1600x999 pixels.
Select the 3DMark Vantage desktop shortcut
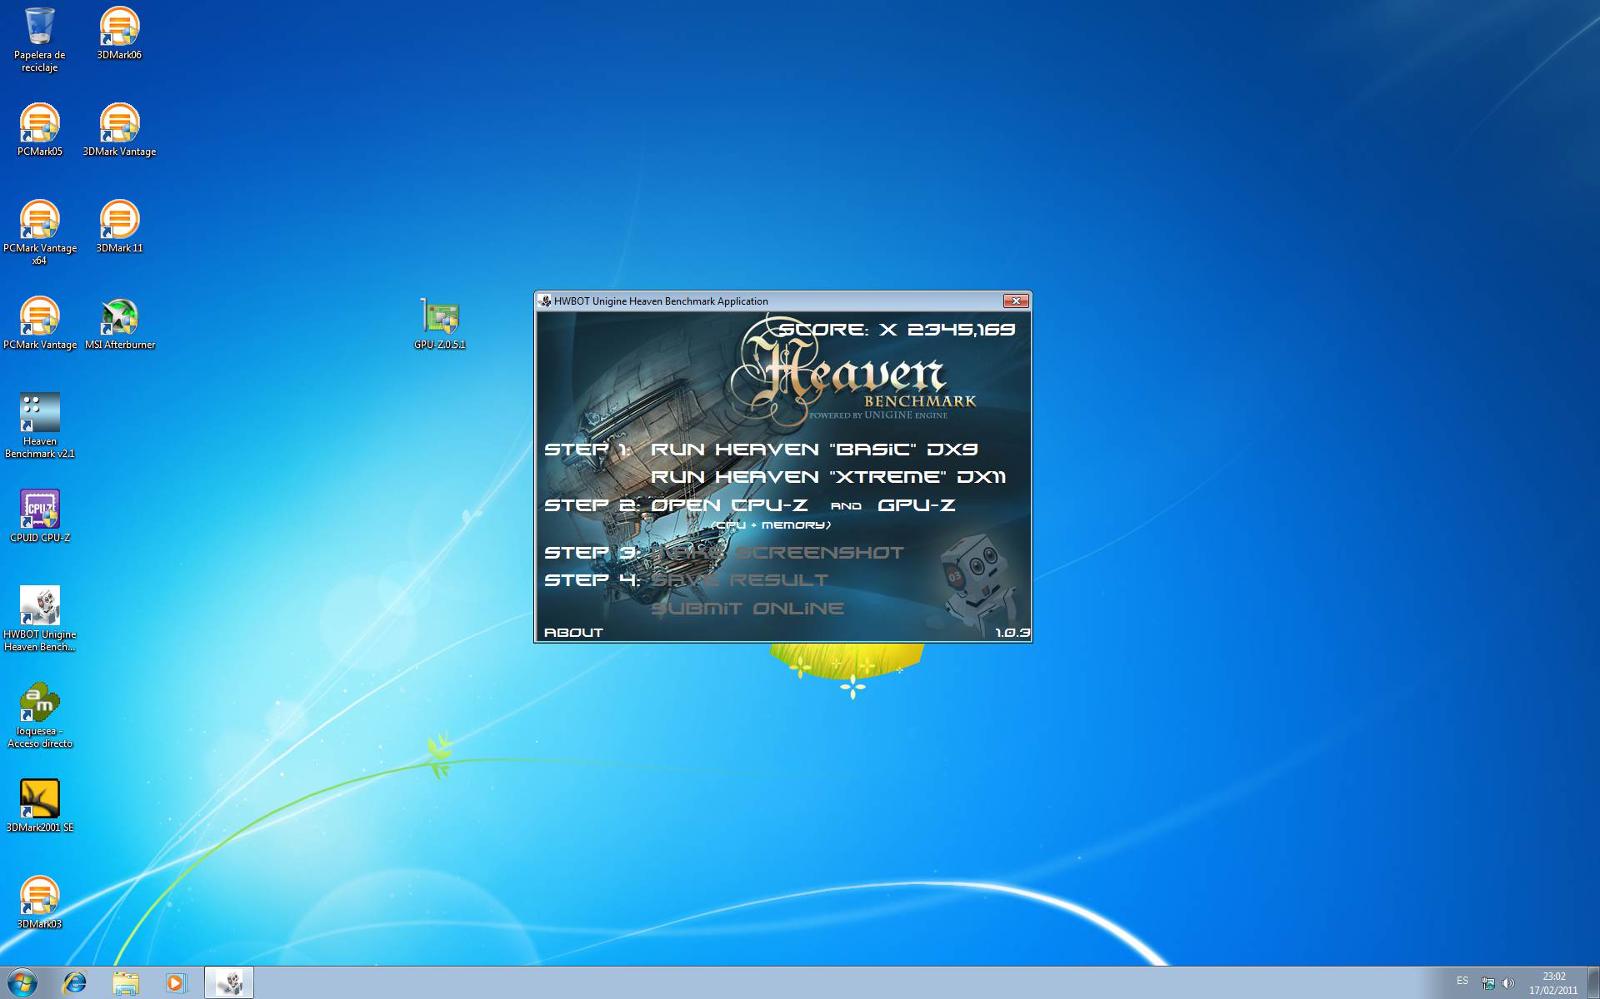click(x=119, y=130)
